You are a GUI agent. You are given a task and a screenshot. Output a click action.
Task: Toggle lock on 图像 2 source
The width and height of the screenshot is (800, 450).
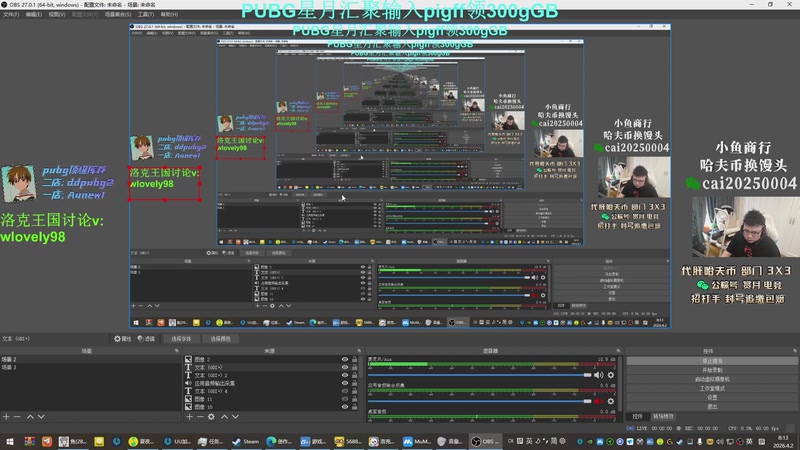click(x=355, y=359)
